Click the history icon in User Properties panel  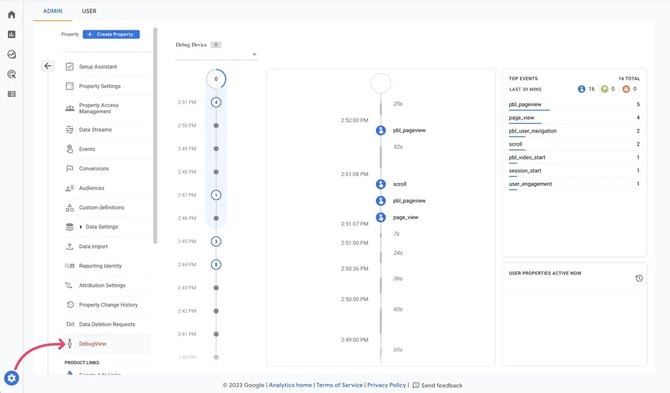click(x=639, y=279)
